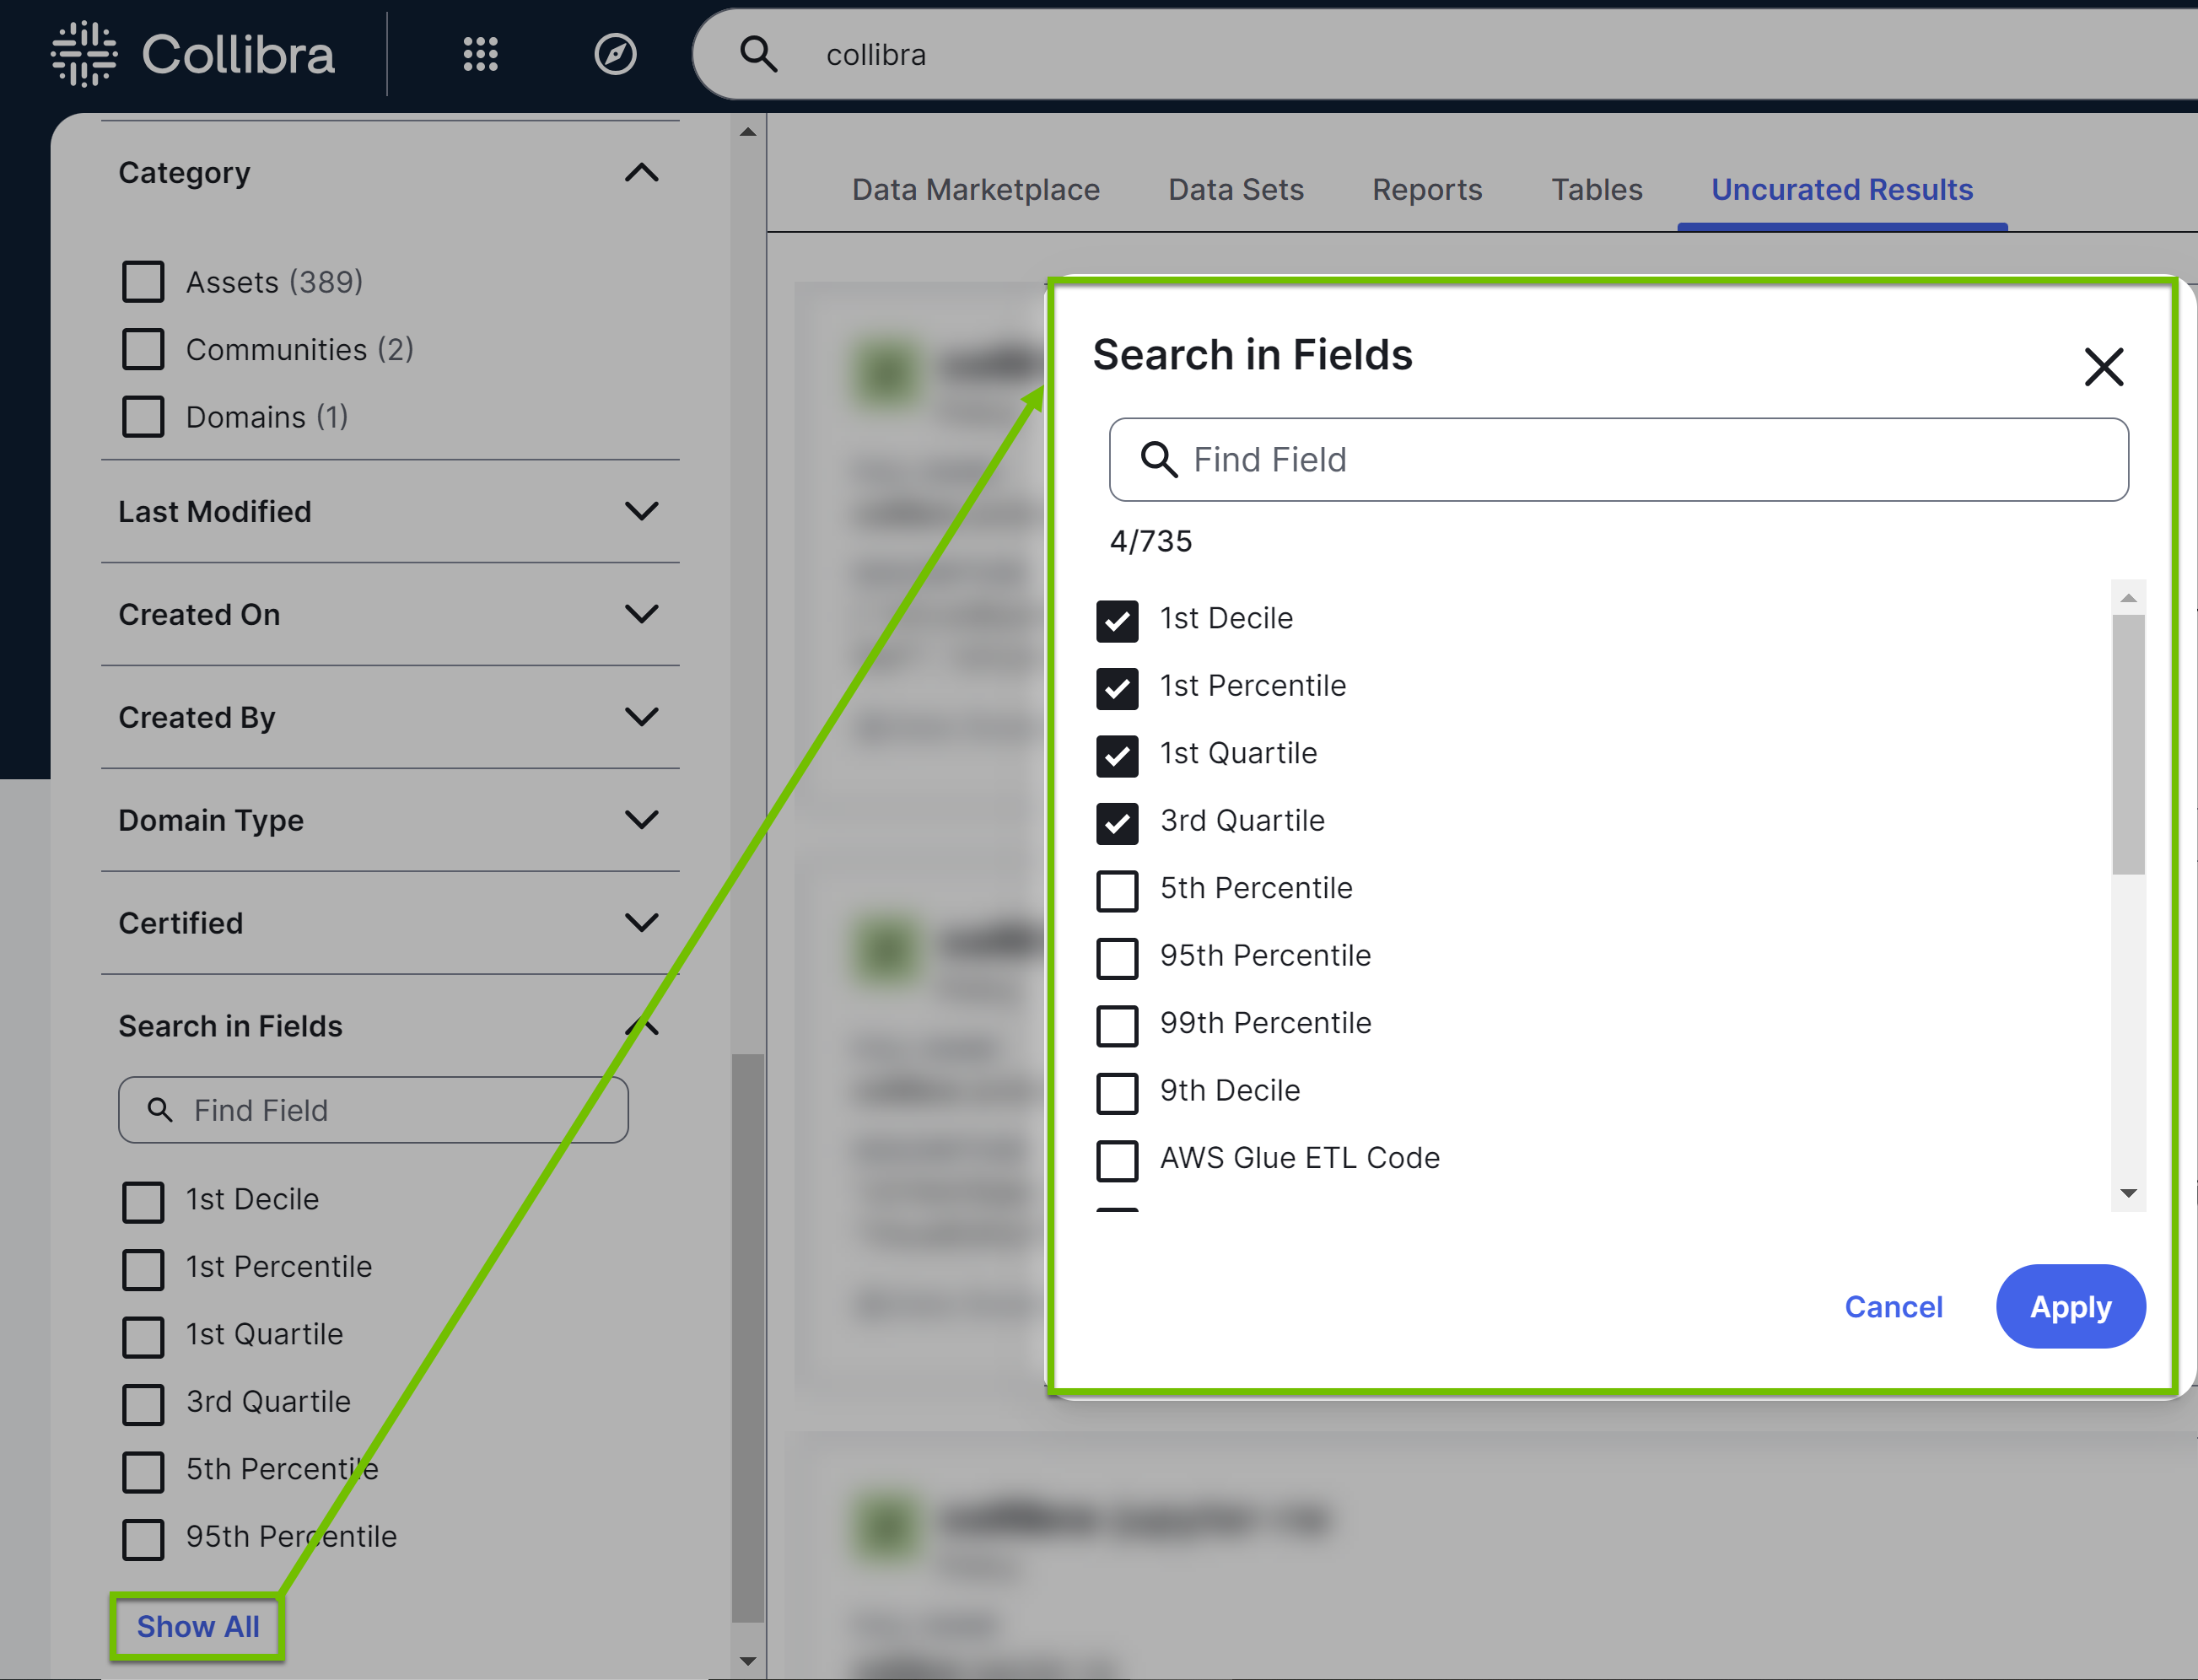2198x1680 pixels.
Task: Switch to the Data Marketplace tab
Action: (x=976, y=190)
